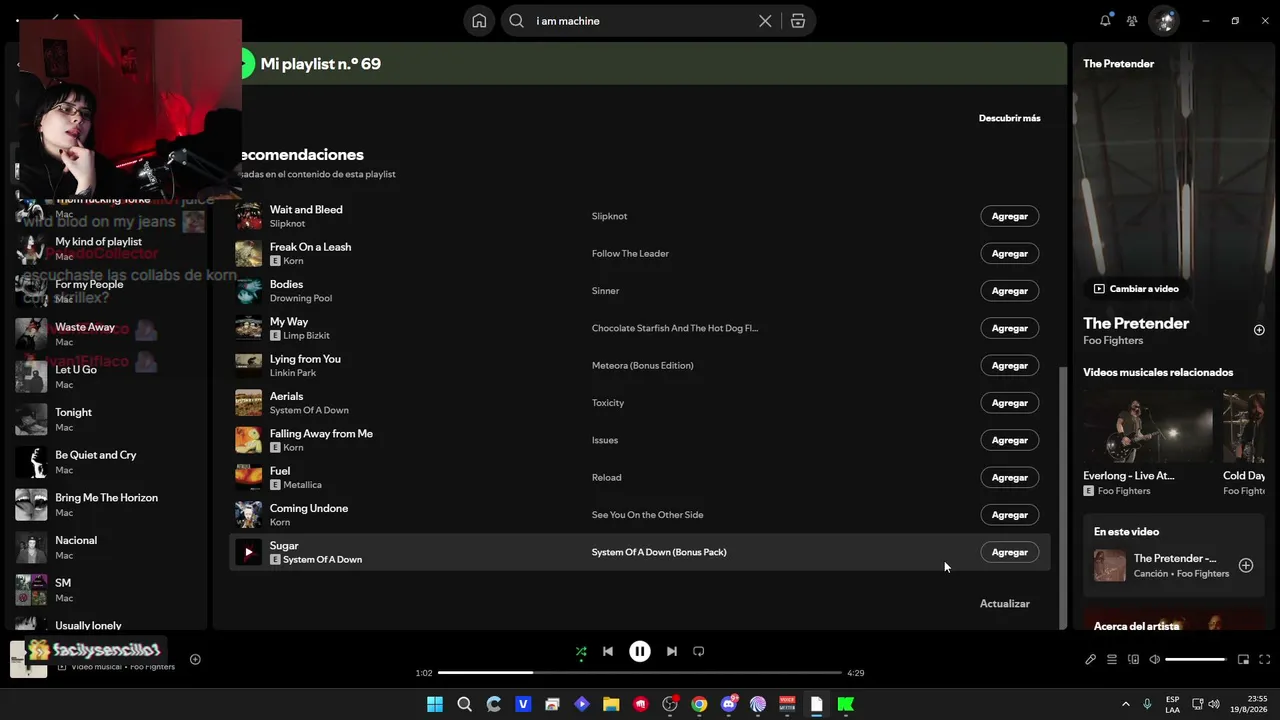Pause the current song
The height and width of the screenshot is (720, 1280).
click(x=640, y=651)
